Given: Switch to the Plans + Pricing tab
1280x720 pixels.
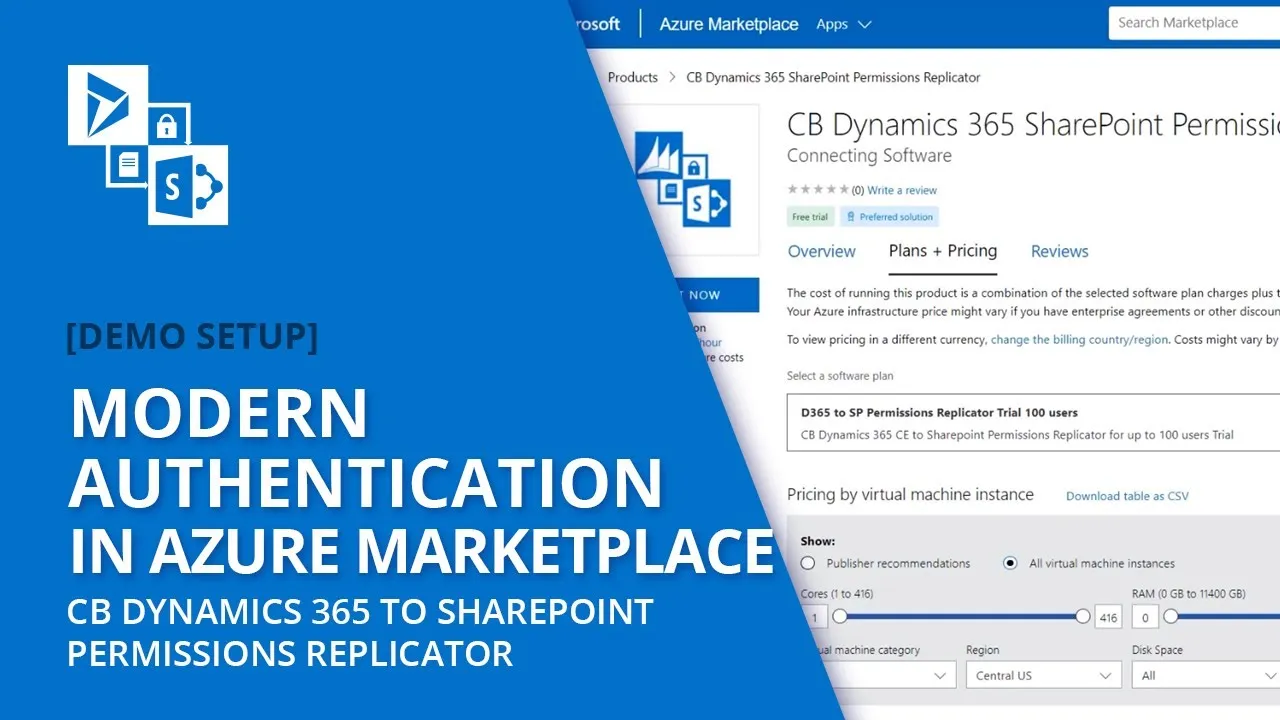Looking at the screenshot, I should 943,251.
